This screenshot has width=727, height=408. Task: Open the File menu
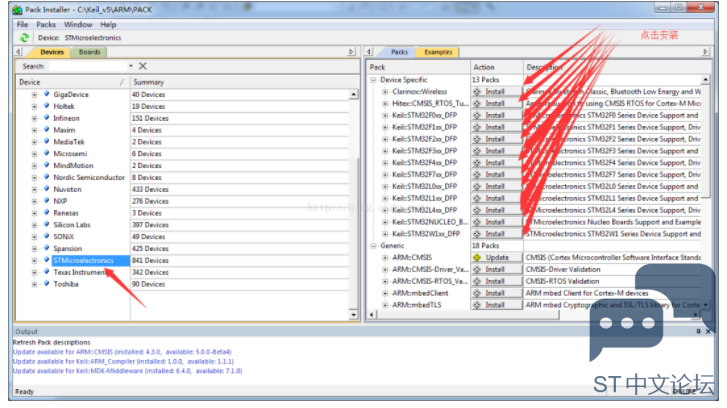pyautogui.click(x=22, y=24)
